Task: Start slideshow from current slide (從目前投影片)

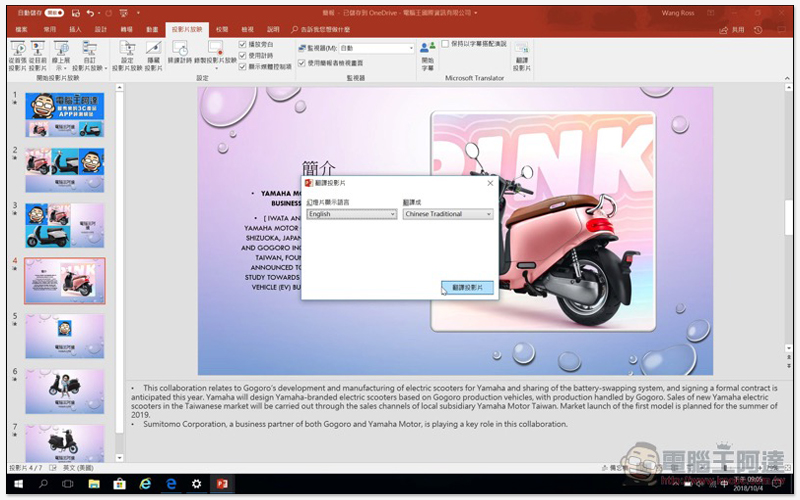Action: 38,56
